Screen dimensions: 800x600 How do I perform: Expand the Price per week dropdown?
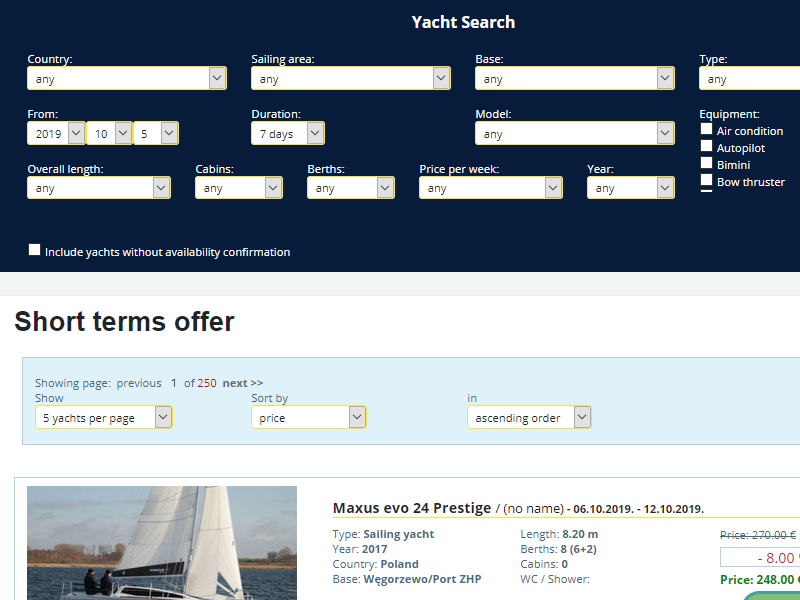[x=491, y=188]
